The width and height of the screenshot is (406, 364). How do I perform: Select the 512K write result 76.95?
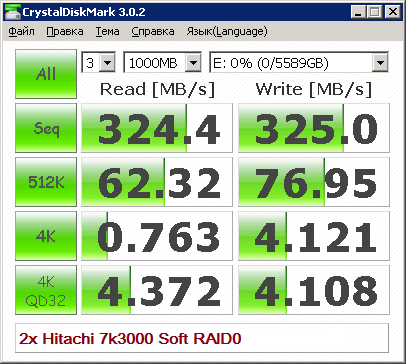314,182
